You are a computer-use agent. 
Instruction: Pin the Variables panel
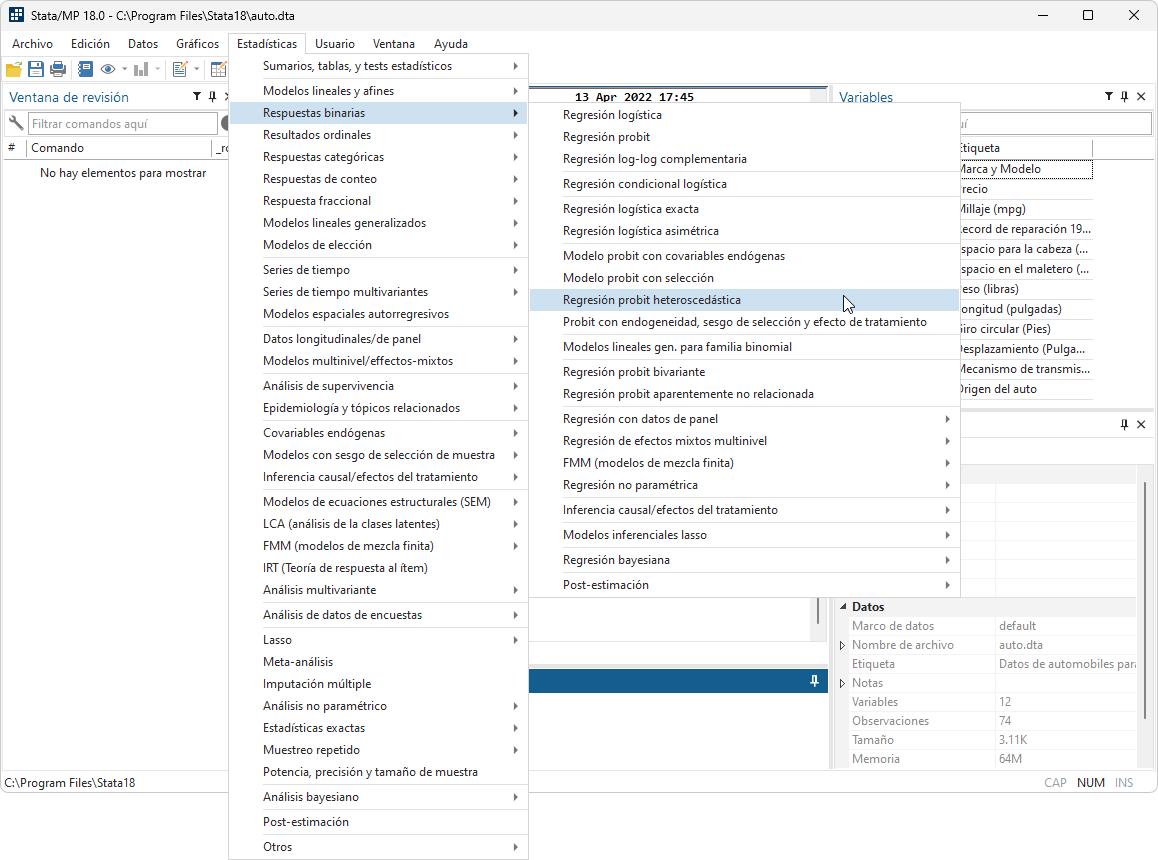tap(1125, 97)
